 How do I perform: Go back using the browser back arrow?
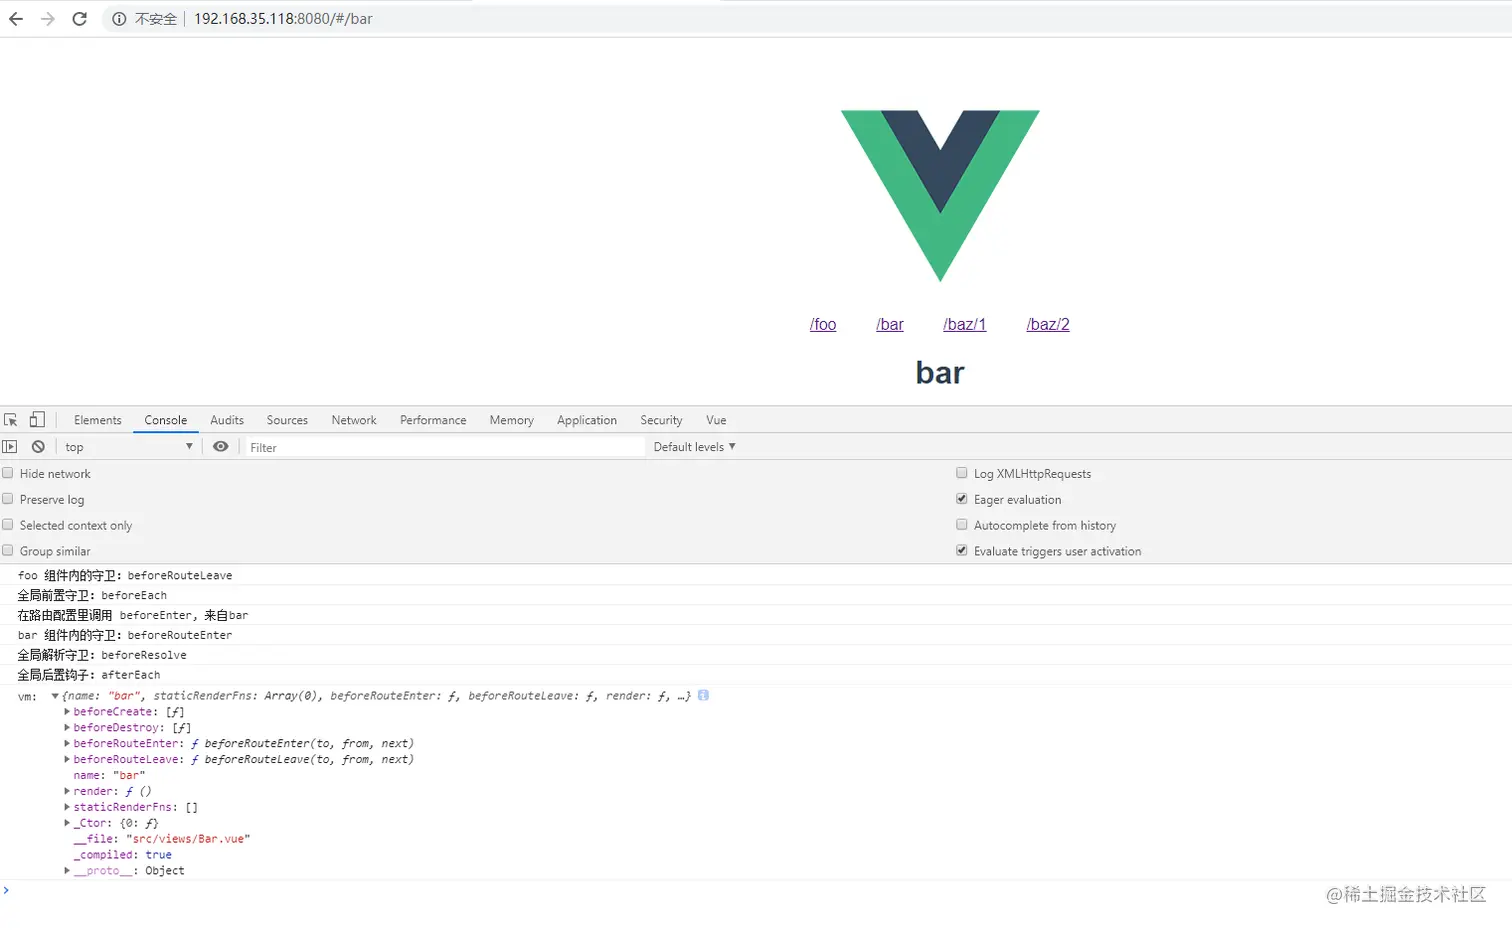point(16,19)
